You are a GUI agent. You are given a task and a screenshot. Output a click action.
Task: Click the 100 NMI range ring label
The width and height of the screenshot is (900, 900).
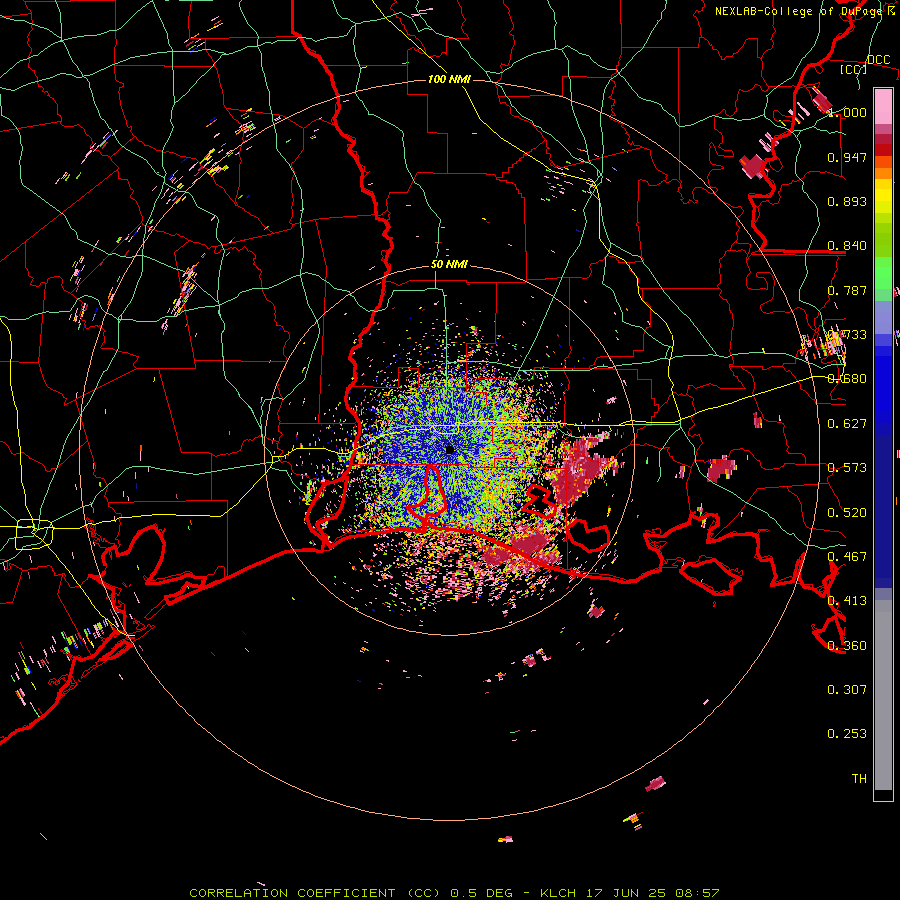(x=449, y=79)
